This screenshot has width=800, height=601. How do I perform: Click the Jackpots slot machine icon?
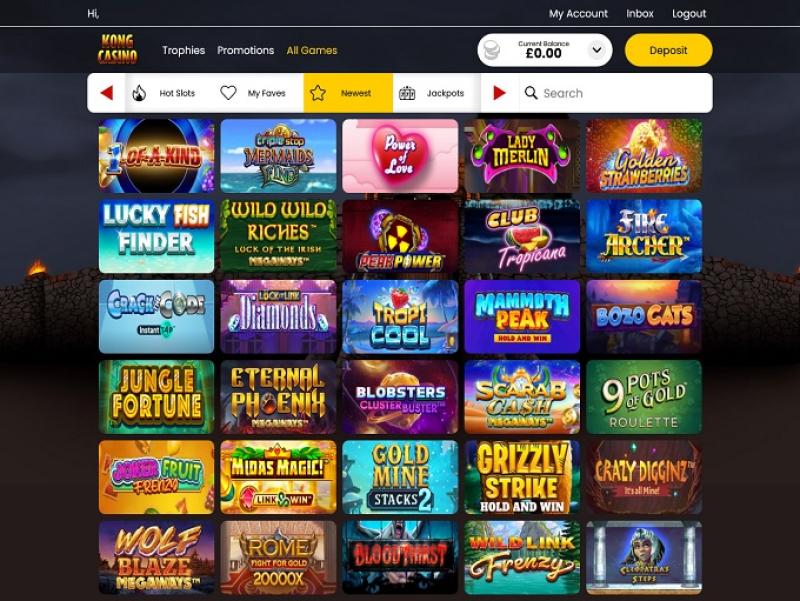(x=407, y=93)
